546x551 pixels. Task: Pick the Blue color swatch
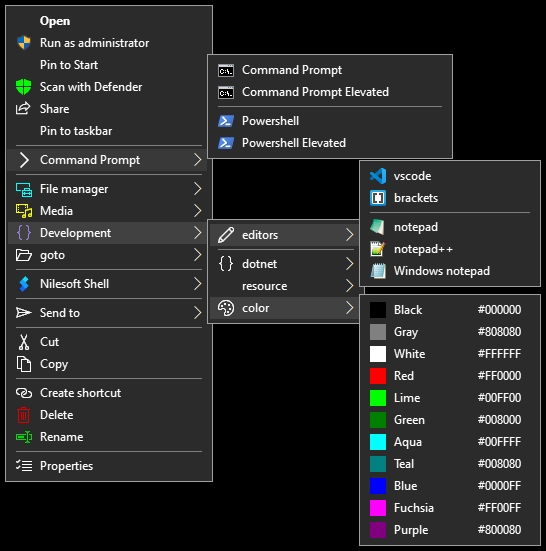tap(378, 486)
